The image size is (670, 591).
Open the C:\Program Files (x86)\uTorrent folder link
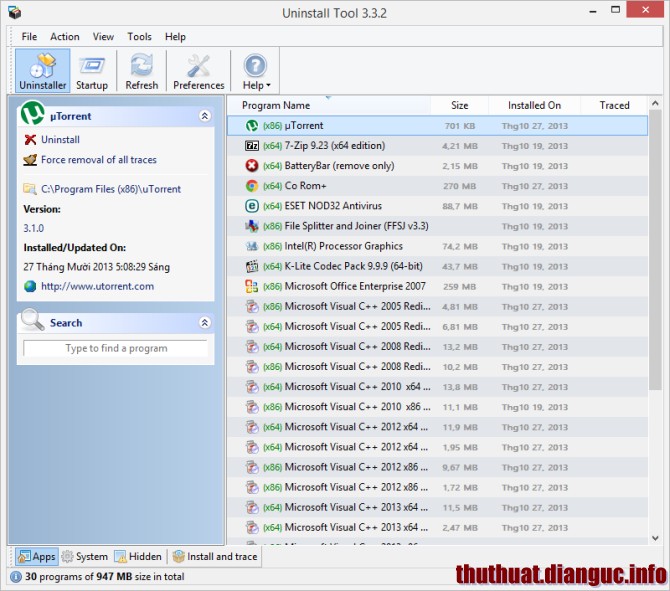[x=111, y=189]
